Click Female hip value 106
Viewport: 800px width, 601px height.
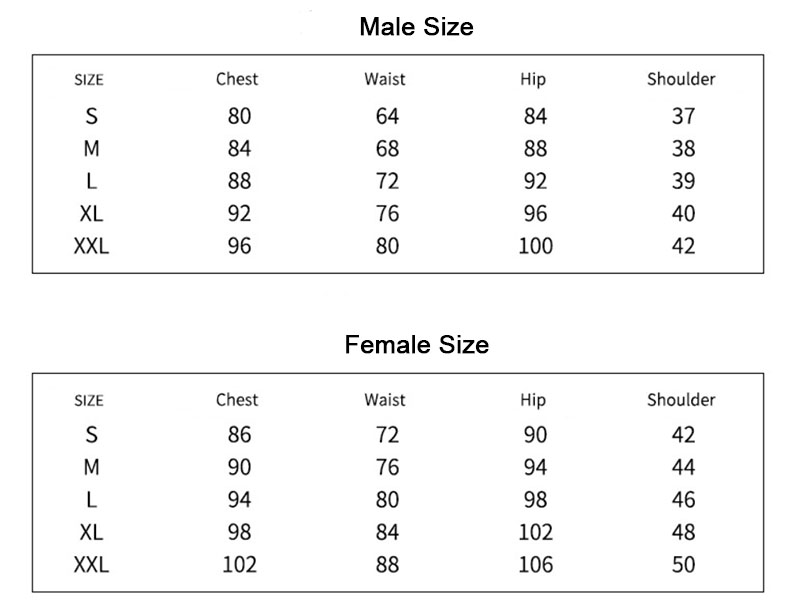(536, 565)
